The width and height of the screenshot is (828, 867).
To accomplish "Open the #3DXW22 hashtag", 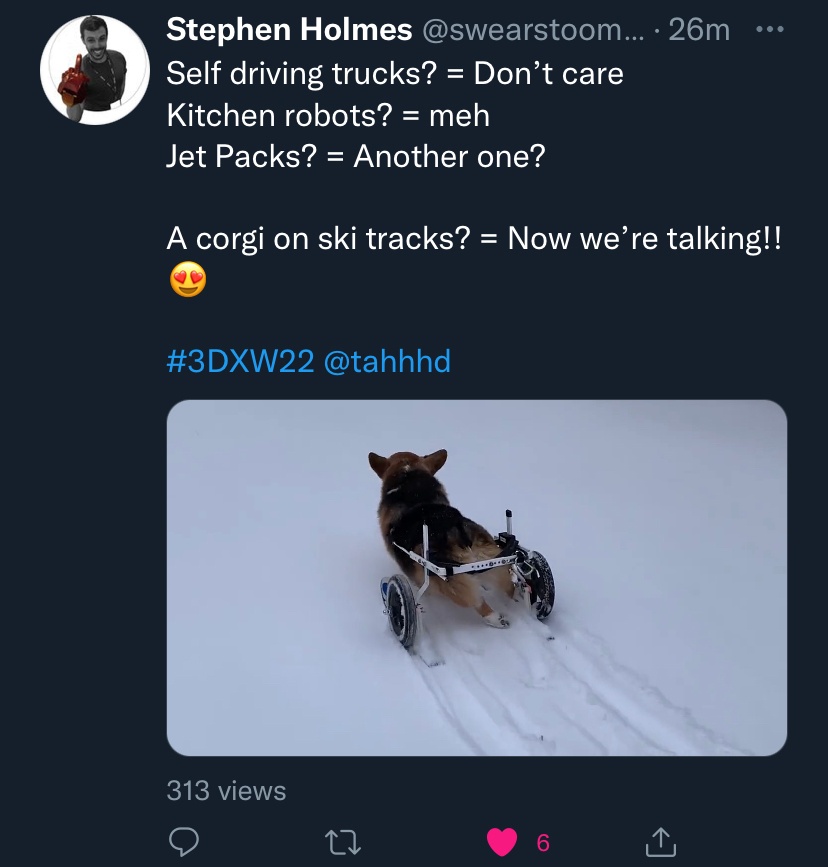I will 240,360.
